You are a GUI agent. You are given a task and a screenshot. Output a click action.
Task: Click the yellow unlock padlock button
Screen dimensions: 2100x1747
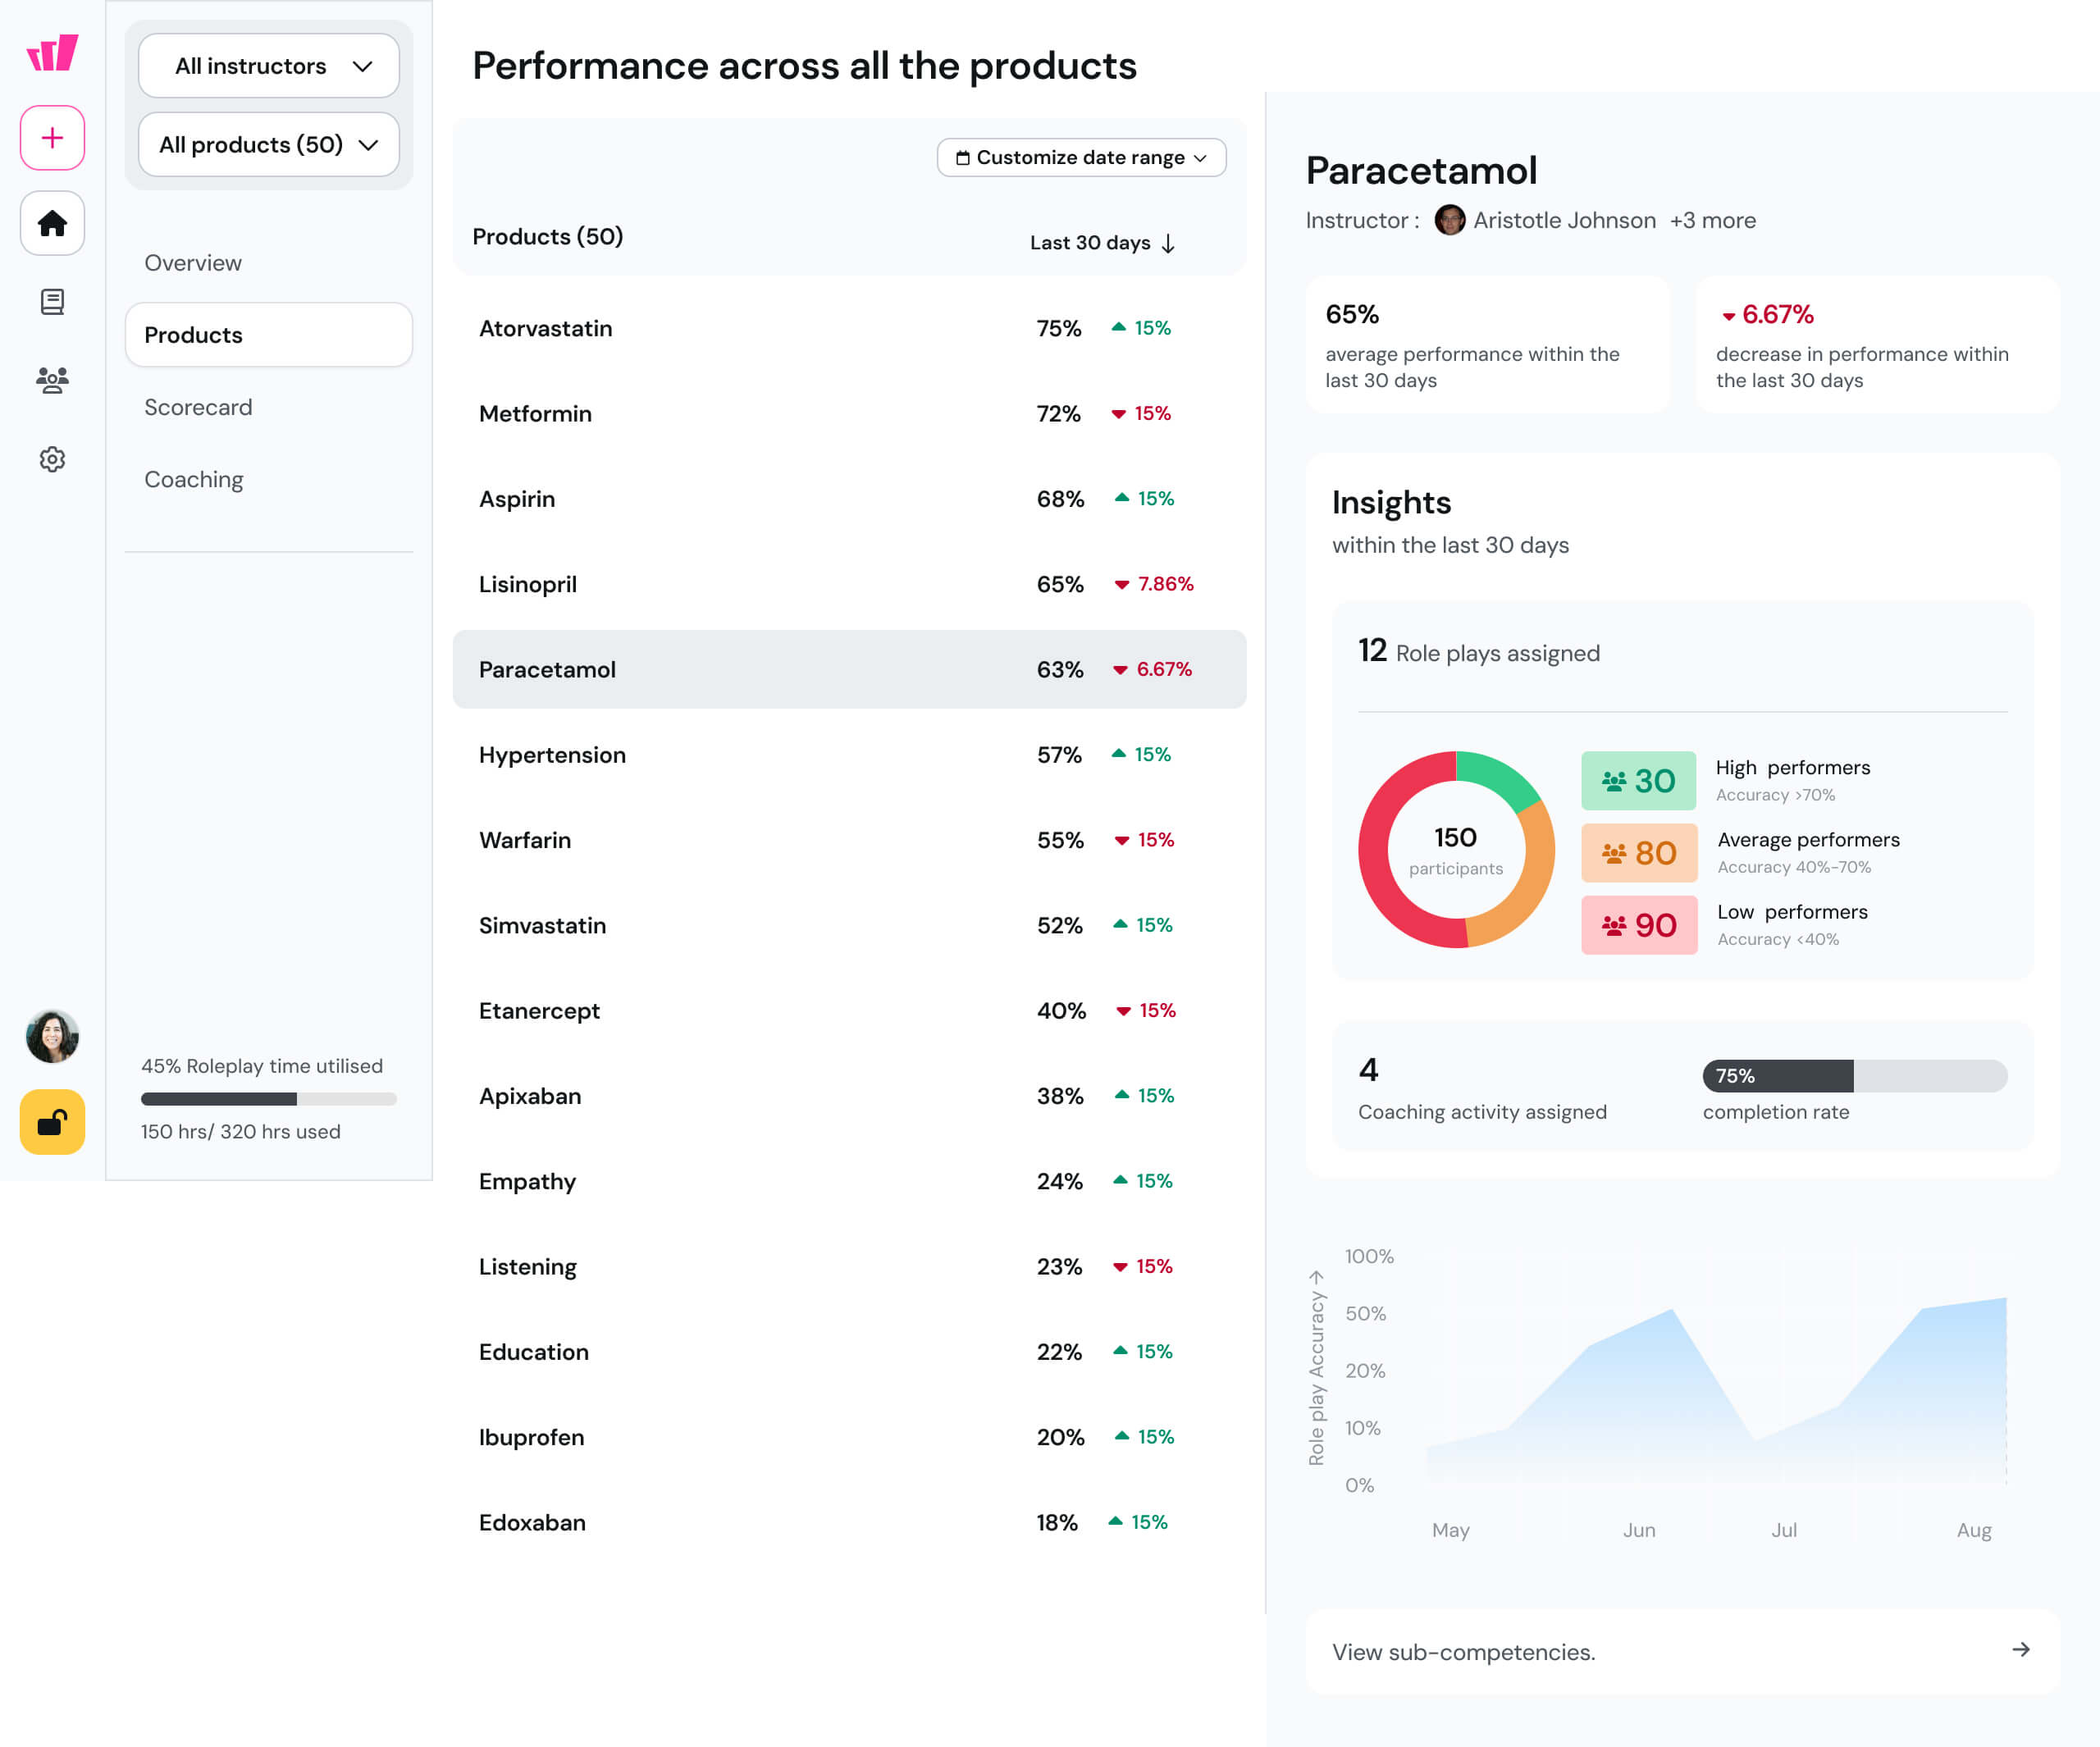coord(52,1122)
